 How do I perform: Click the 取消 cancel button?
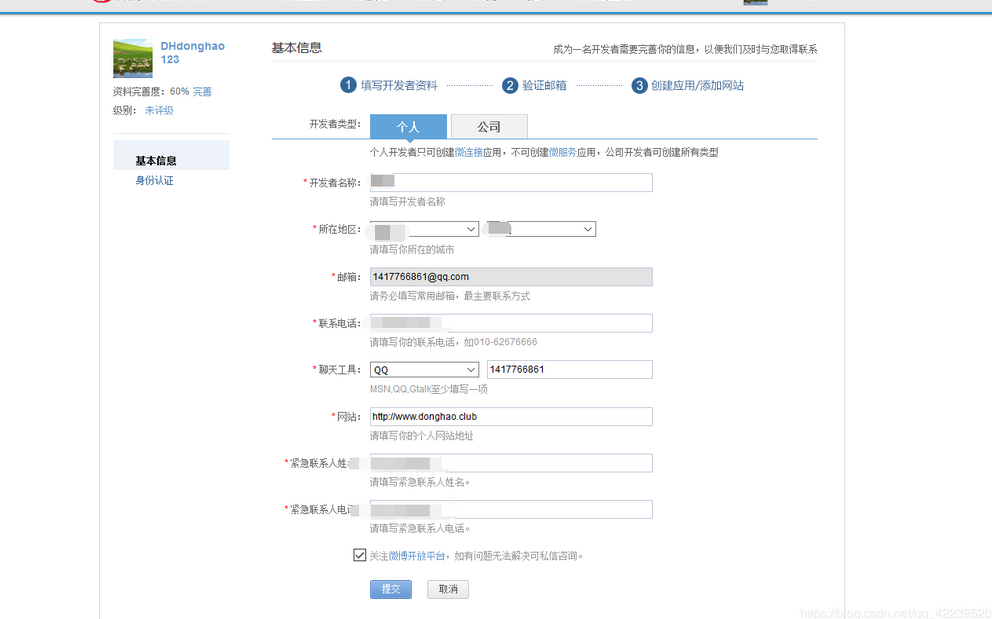[x=448, y=589]
